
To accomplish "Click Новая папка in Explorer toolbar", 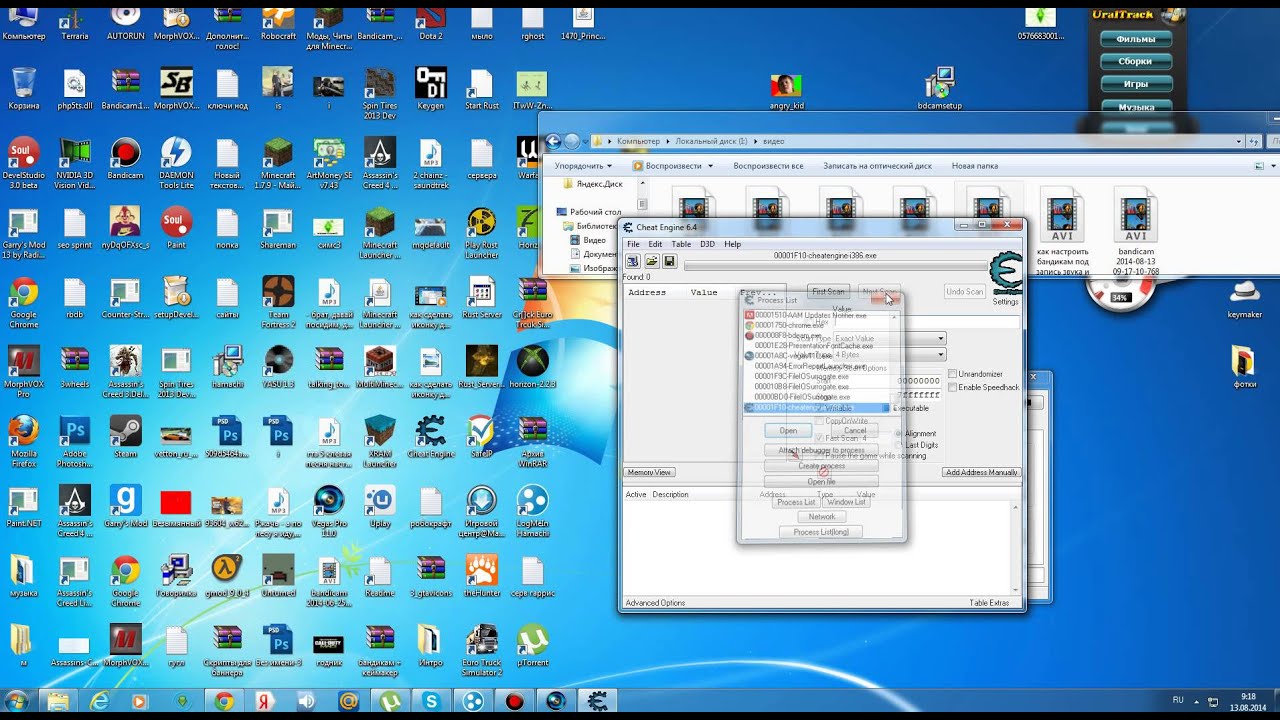I will point(975,166).
